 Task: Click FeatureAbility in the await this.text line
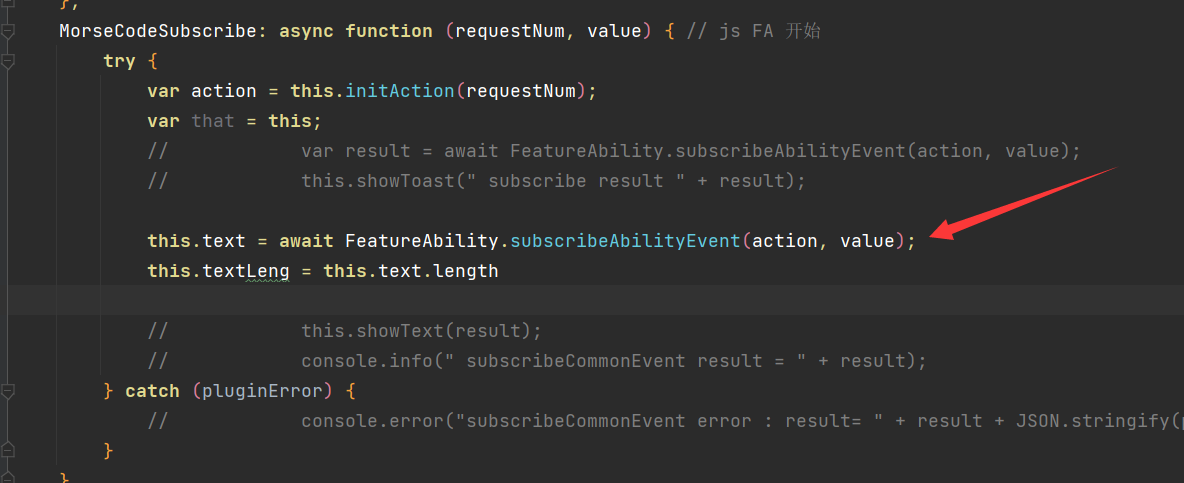point(422,242)
